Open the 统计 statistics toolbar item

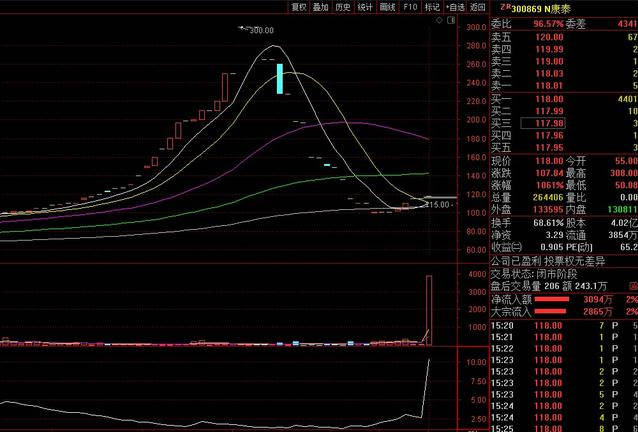(365, 7)
